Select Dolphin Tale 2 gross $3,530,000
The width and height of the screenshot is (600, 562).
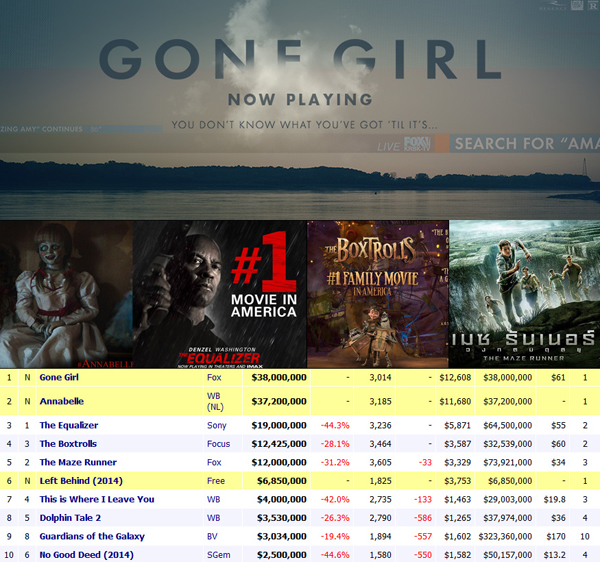click(x=282, y=518)
